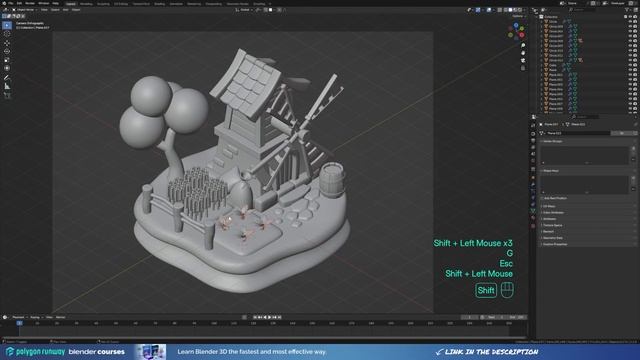The height and width of the screenshot is (360, 640).
Task: Select the Move tool
Action: [x=7, y=43]
